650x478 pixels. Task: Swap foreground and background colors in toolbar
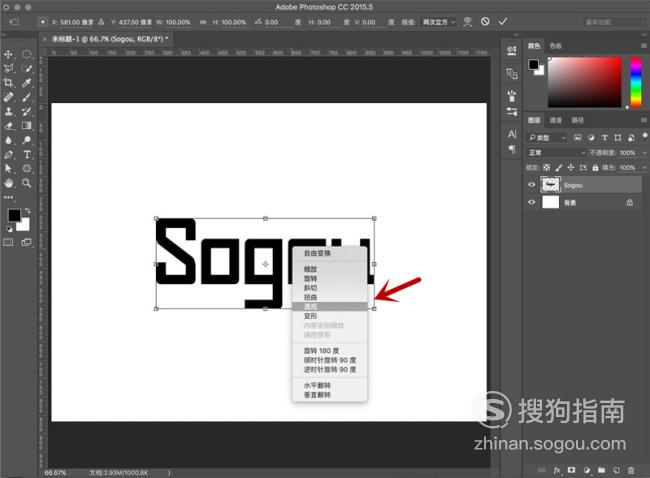[27, 211]
